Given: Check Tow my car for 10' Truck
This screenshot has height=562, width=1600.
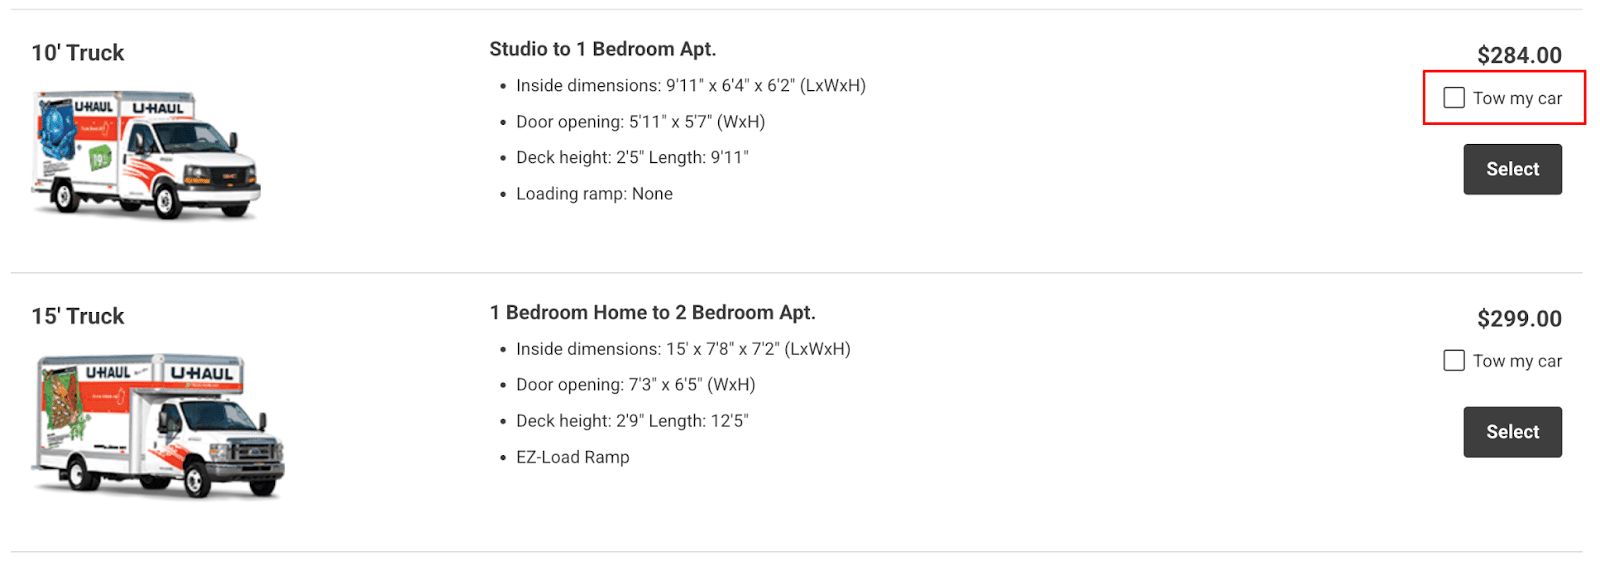Looking at the screenshot, I should click(x=1454, y=98).
